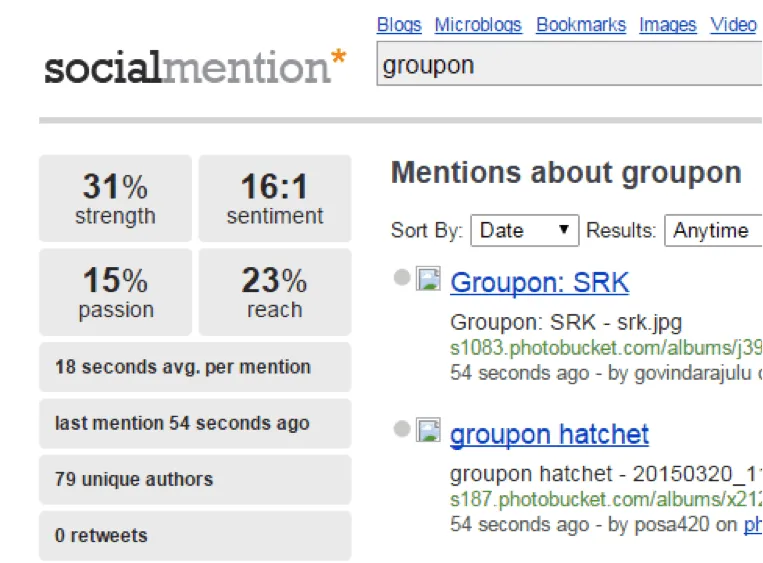Open the Sort By Date dropdown
The height and width of the screenshot is (563, 763).
pos(525,230)
